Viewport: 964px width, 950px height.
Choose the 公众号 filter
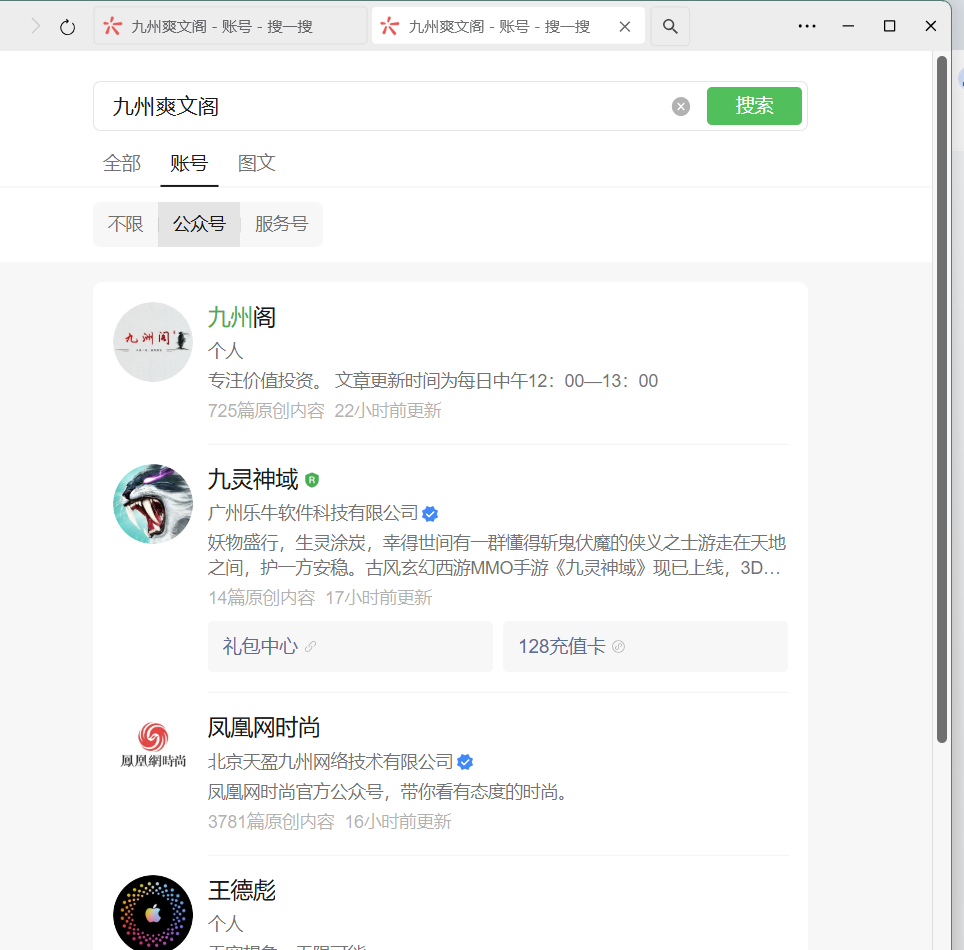[199, 224]
